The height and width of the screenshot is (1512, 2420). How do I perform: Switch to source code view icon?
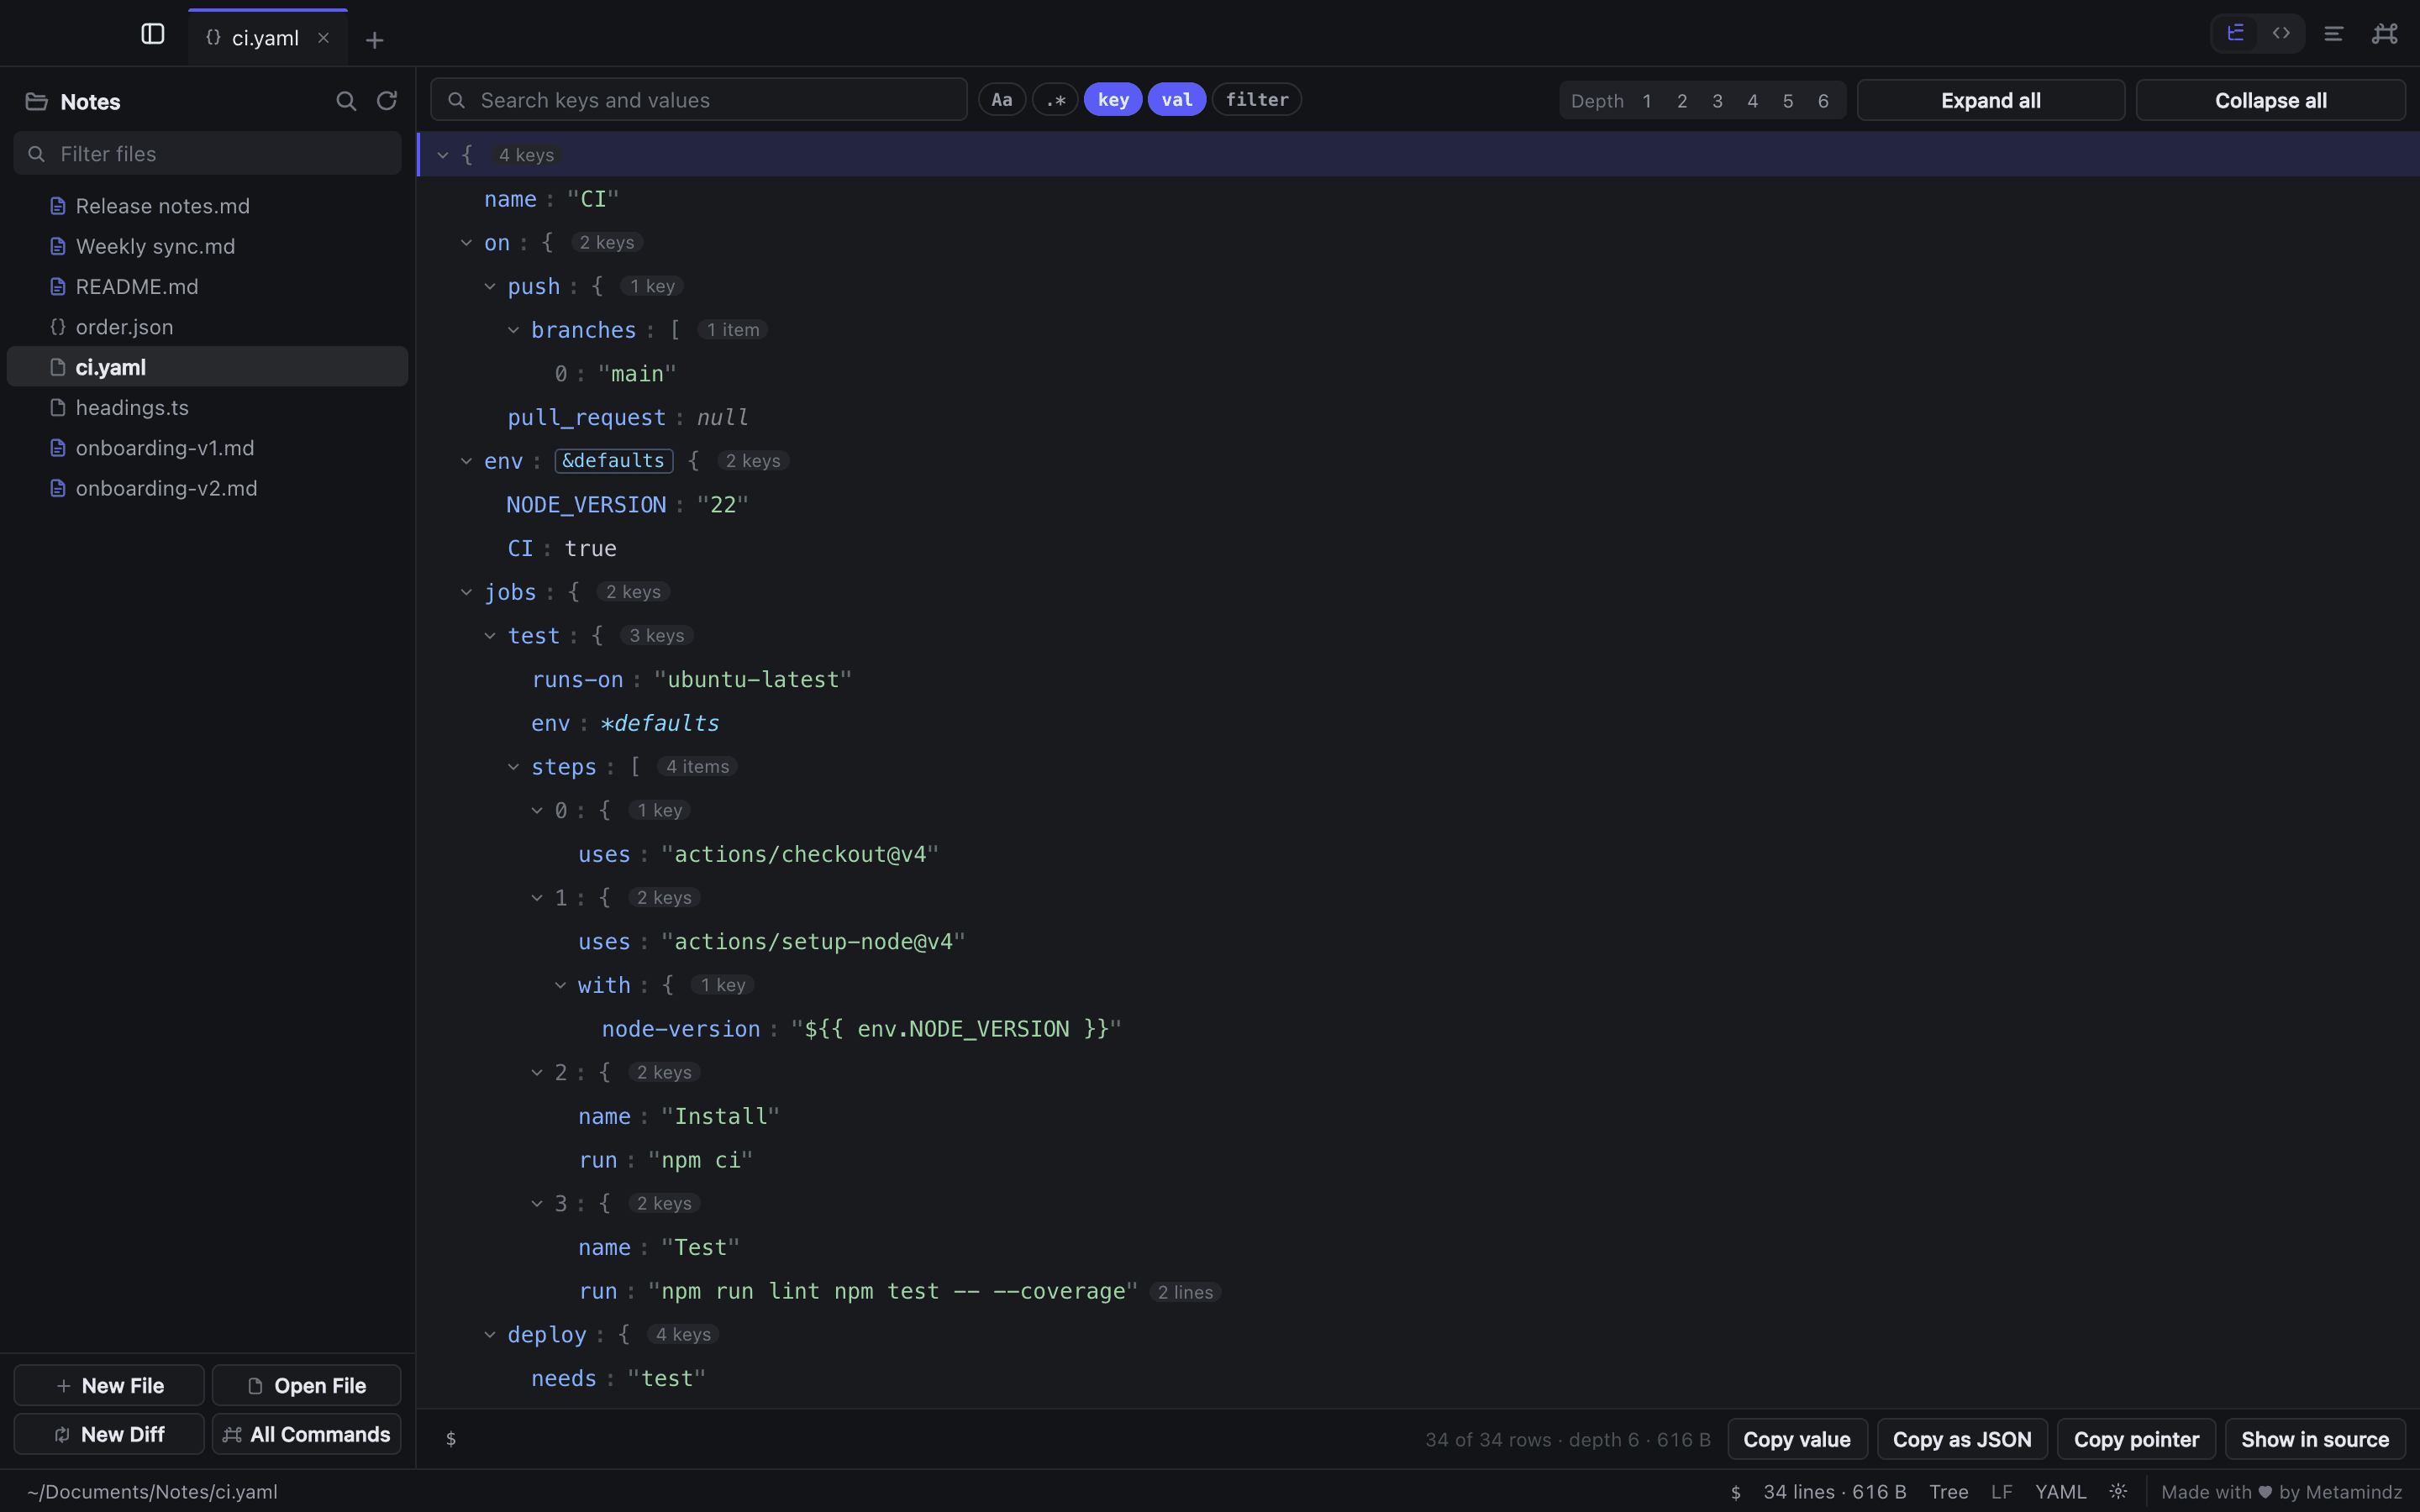pos(2281,34)
